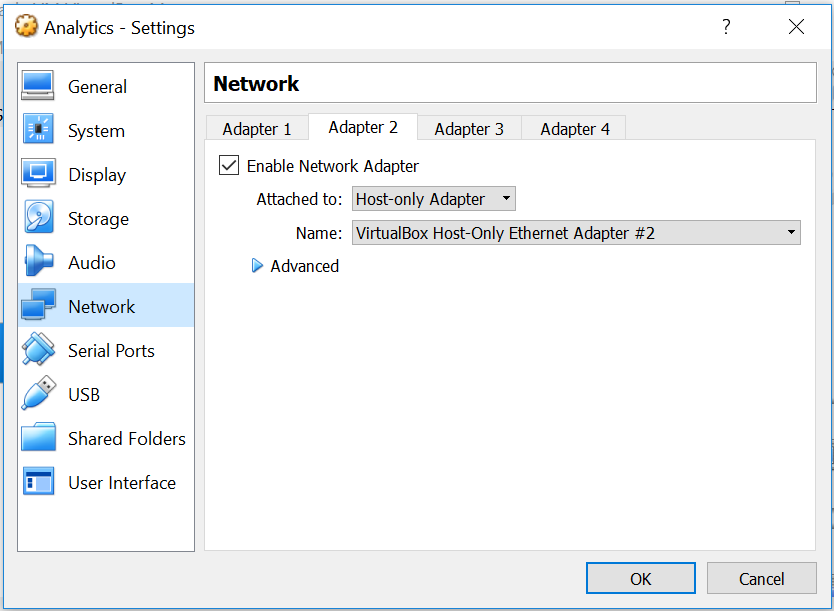
Task: Open the USB plug icon
Action: point(38,394)
